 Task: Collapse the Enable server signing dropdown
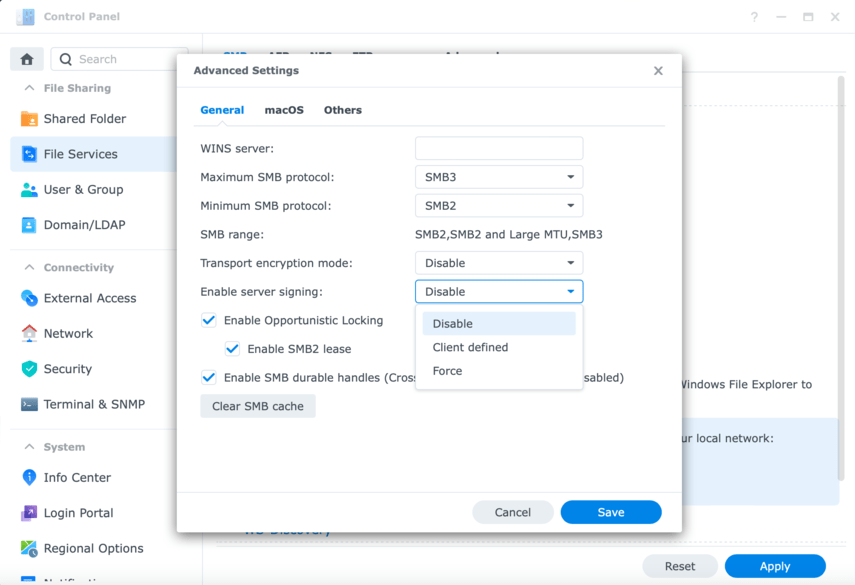(x=499, y=291)
